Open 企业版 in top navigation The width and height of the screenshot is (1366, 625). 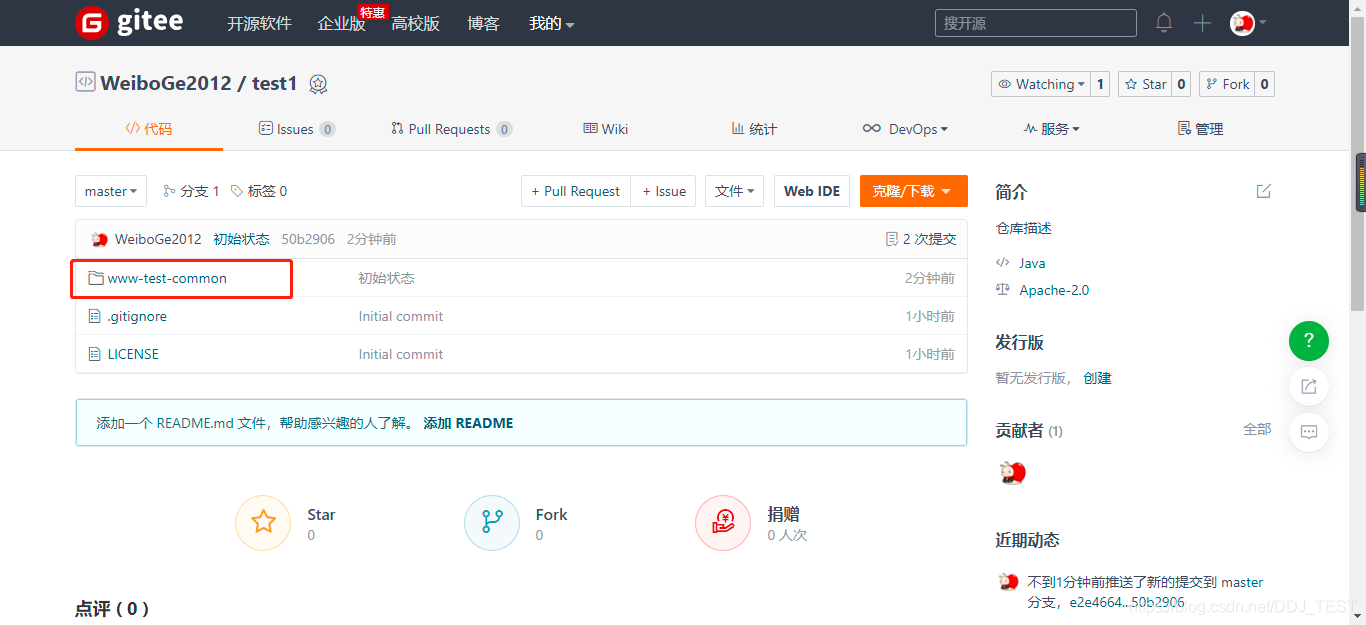(341, 23)
